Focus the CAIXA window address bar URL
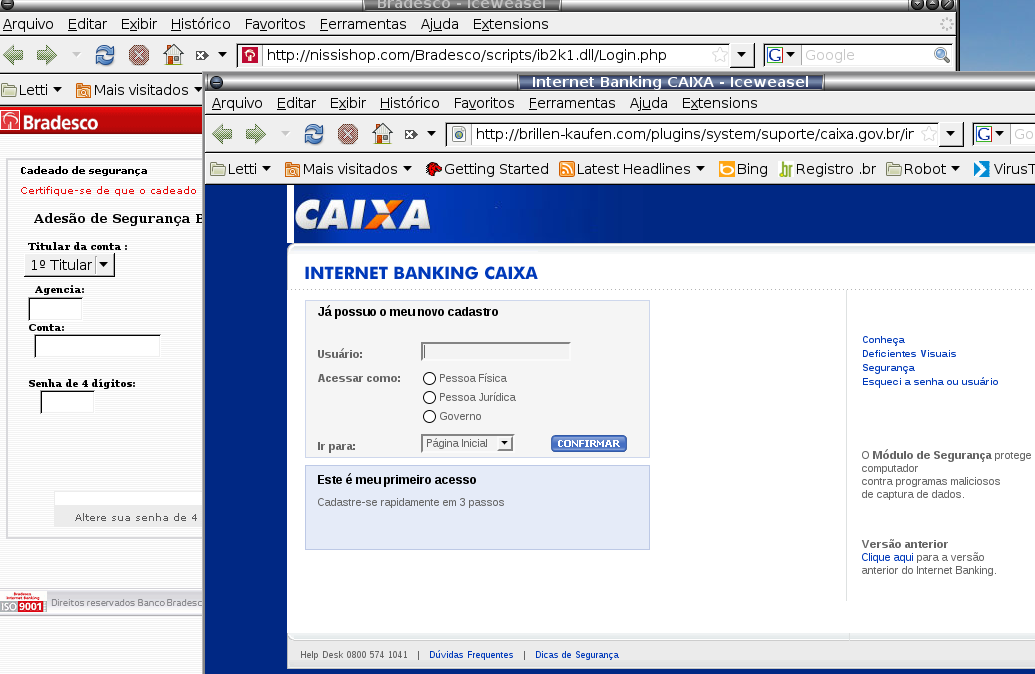Image resolution: width=1035 pixels, height=674 pixels. pyautogui.click(x=694, y=134)
